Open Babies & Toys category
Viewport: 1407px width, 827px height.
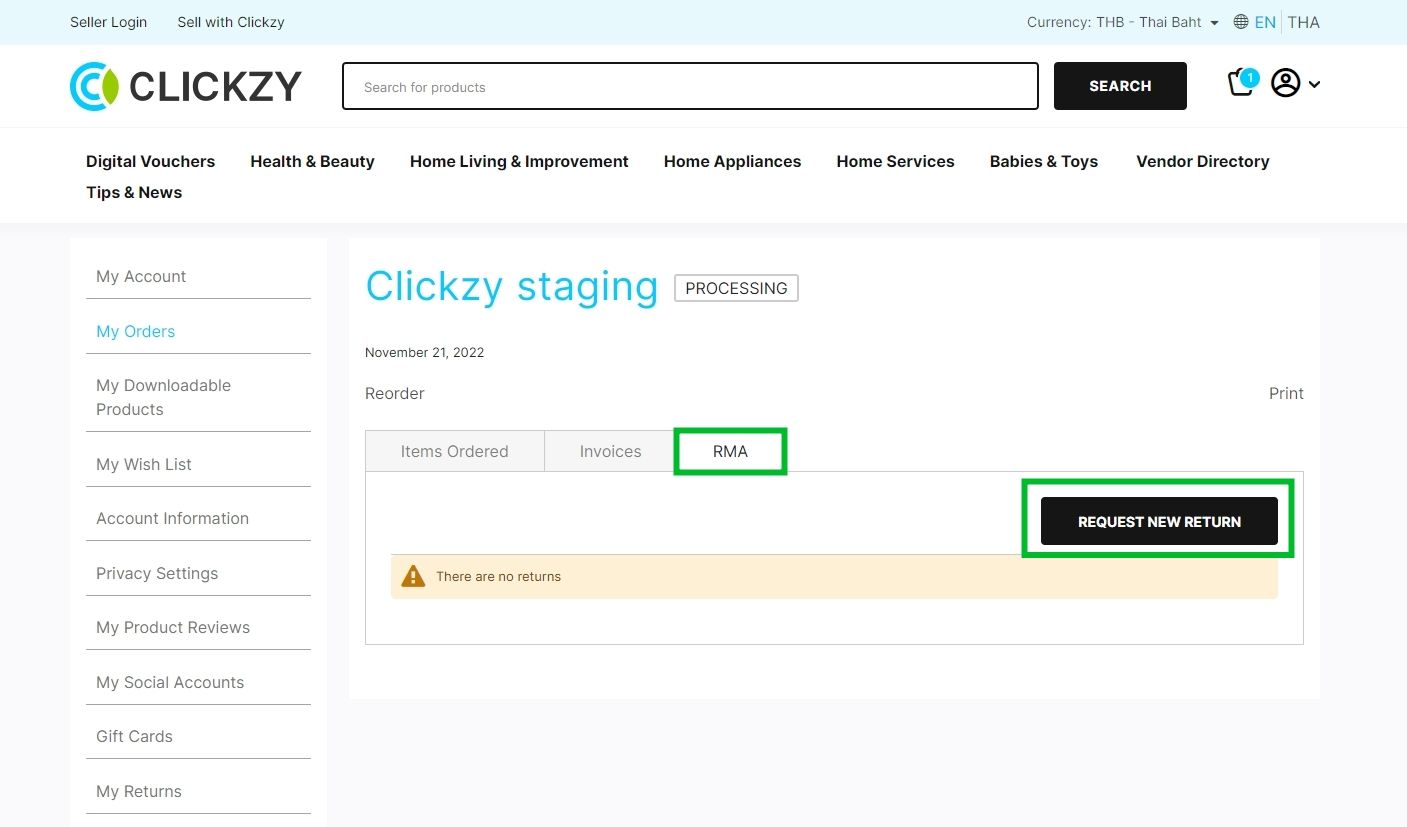(1044, 161)
